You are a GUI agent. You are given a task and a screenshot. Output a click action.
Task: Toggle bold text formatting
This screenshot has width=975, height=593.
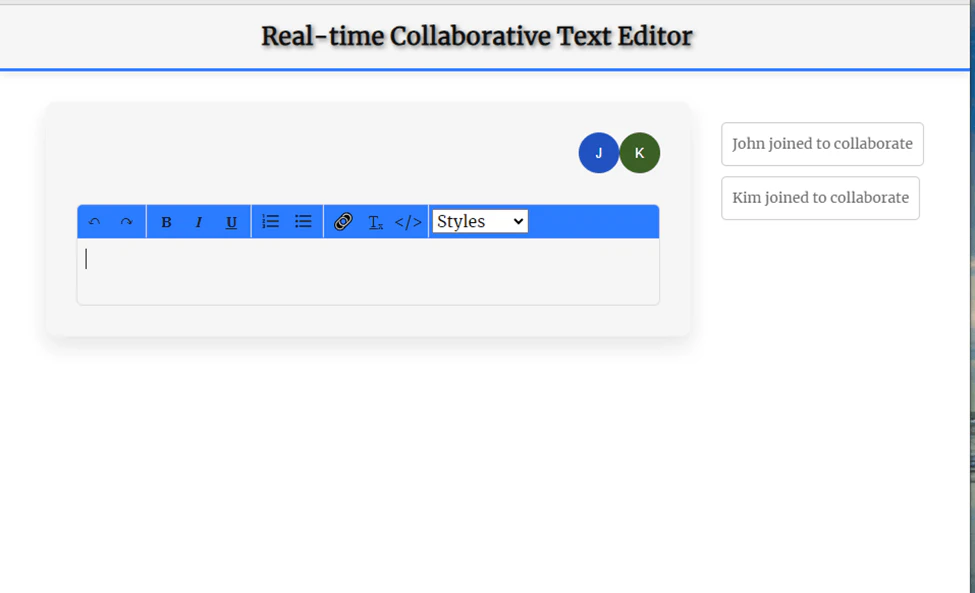[166, 221]
